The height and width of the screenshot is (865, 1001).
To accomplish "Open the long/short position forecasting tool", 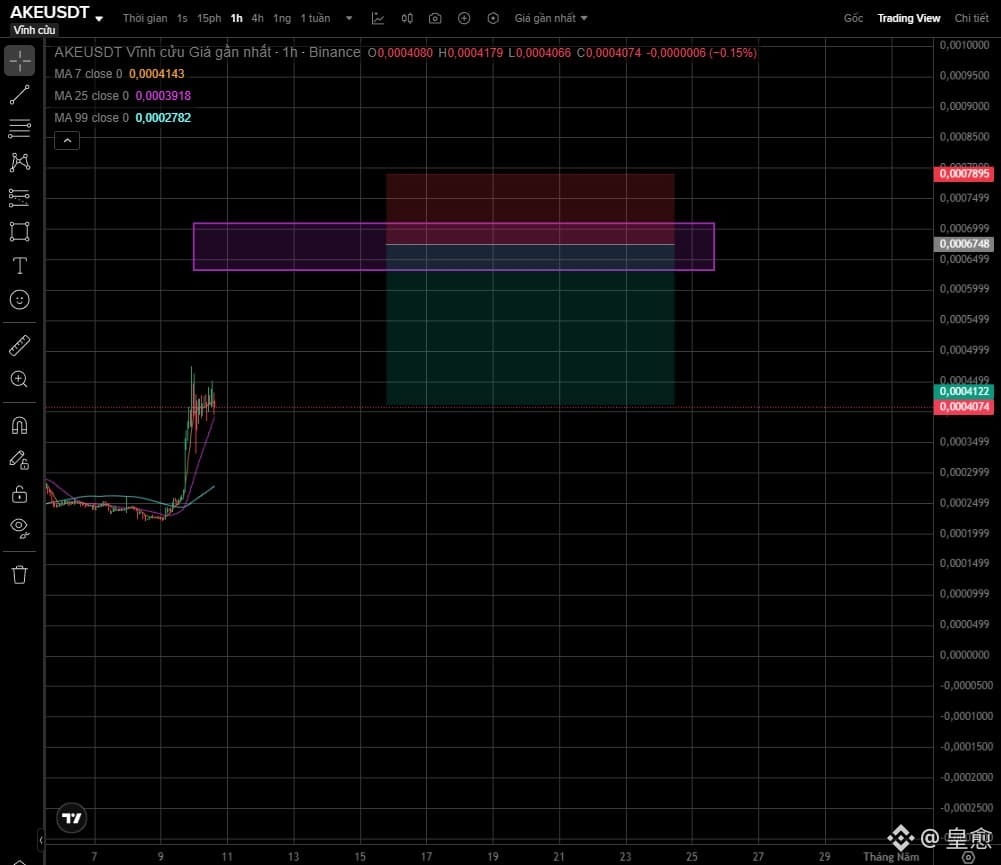I will click(20, 197).
